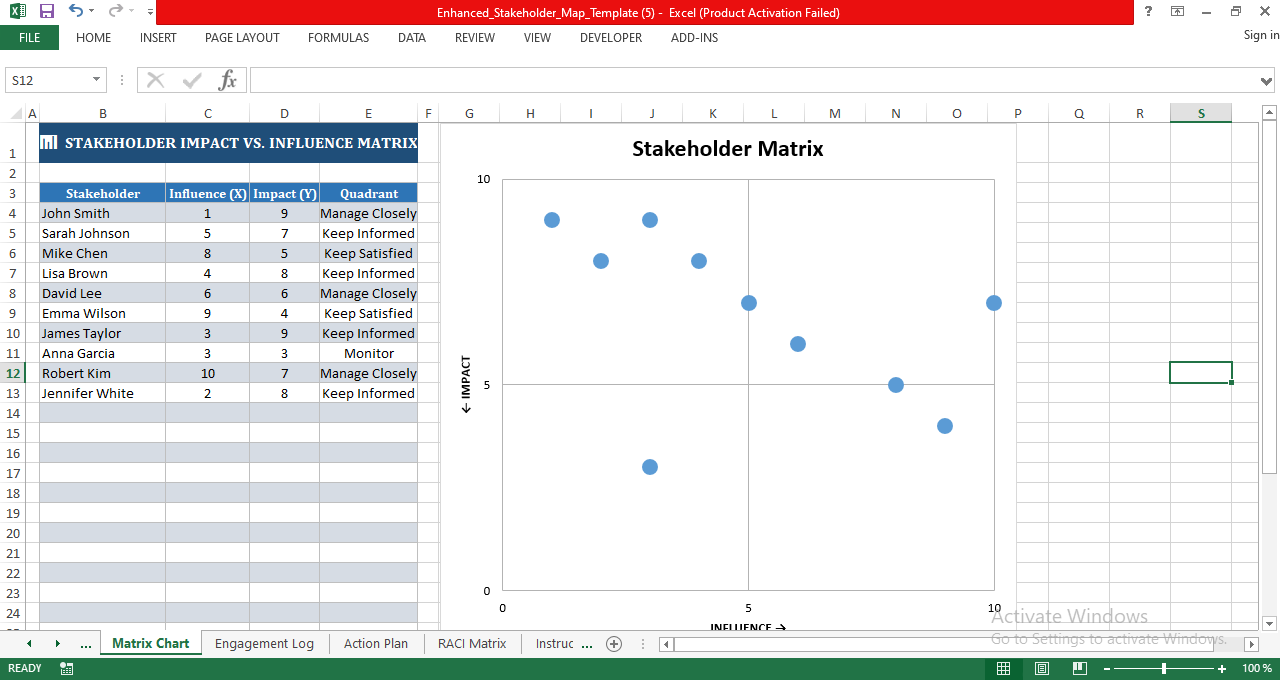Expand the Name Box dropdown arrow
The height and width of the screenshot is (680, 1280).
coord(97,80)
